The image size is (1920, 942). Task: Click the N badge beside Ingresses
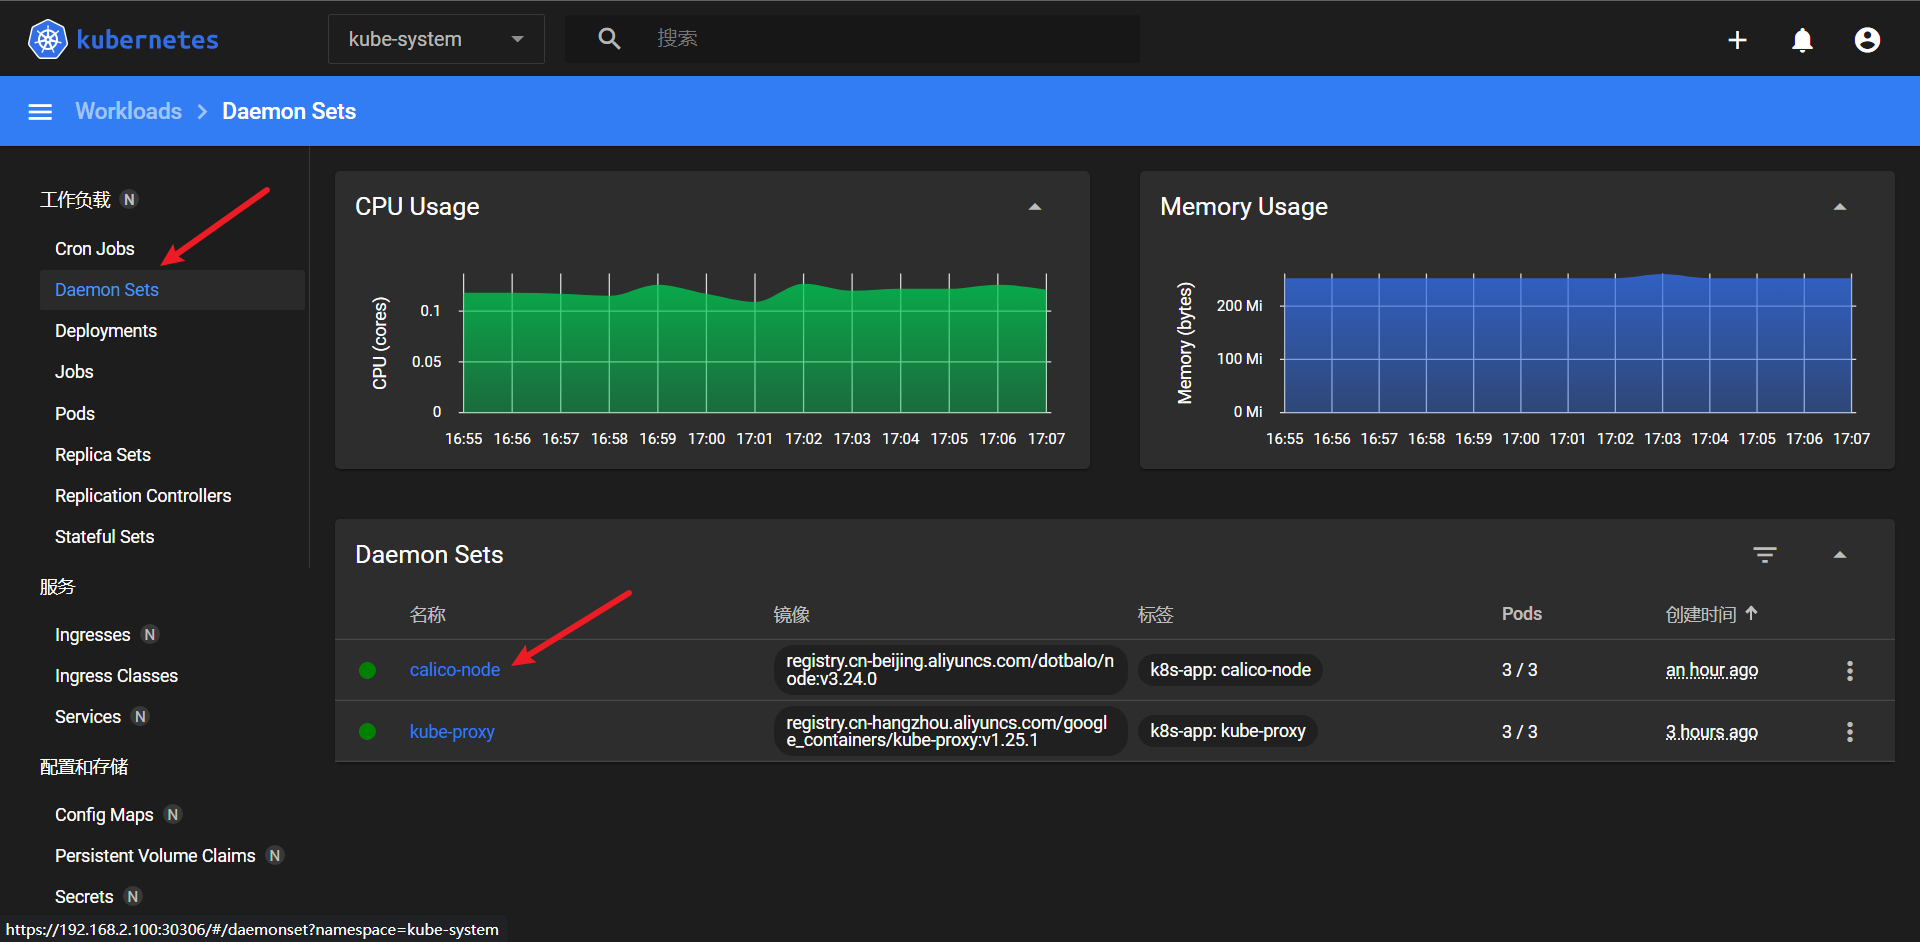point(150,635)
